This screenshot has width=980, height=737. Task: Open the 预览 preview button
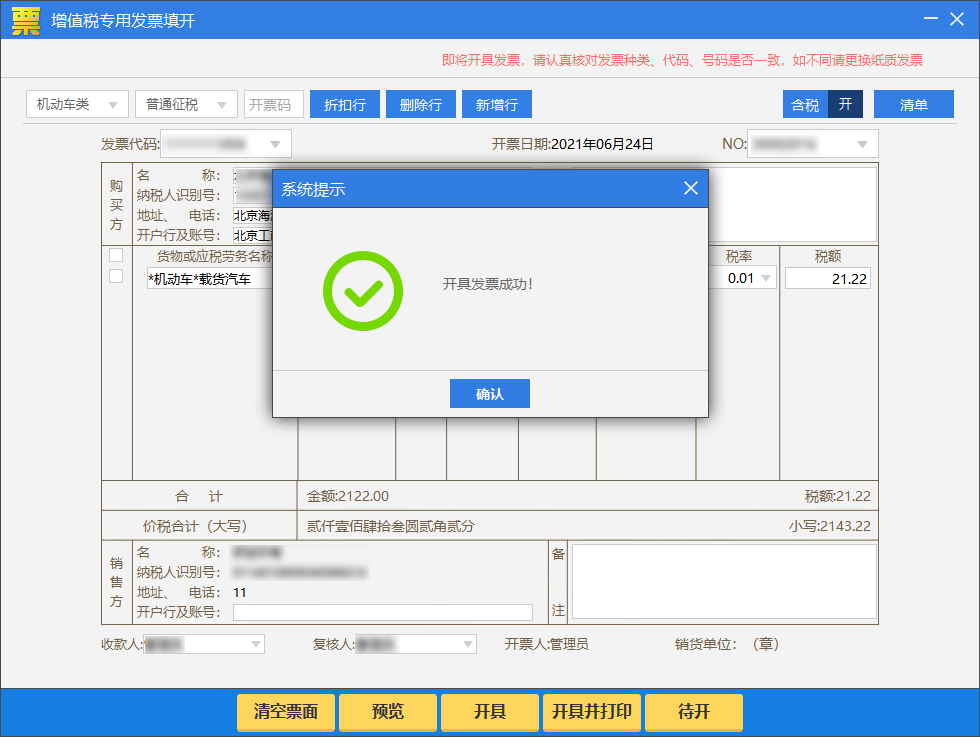pos(388,712)
